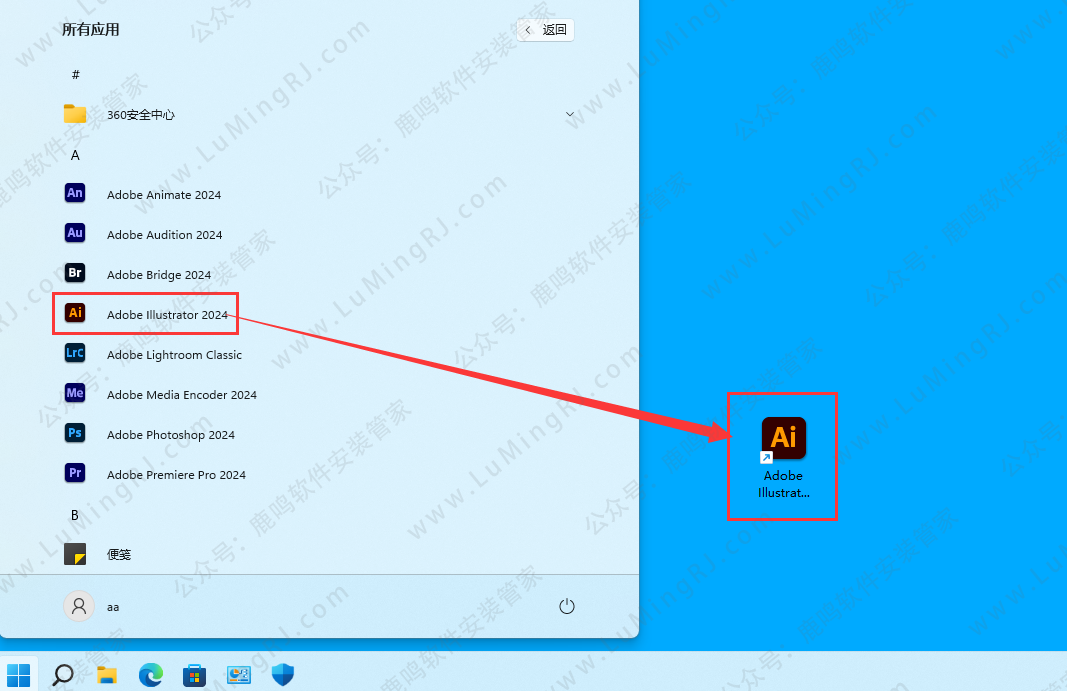
Task: Launch Adobe Media Encoder 2024 icon
Action: point(75,393)
